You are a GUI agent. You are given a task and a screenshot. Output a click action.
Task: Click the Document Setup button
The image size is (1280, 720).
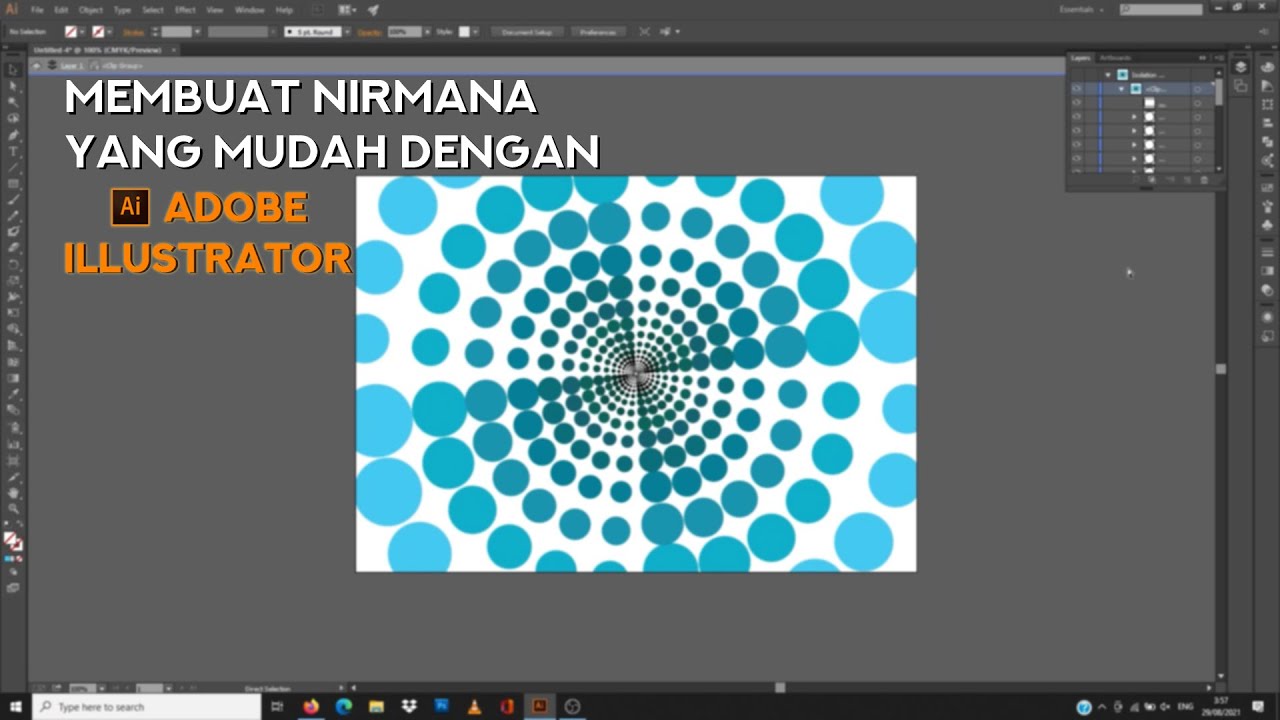(x=528, y=32)
